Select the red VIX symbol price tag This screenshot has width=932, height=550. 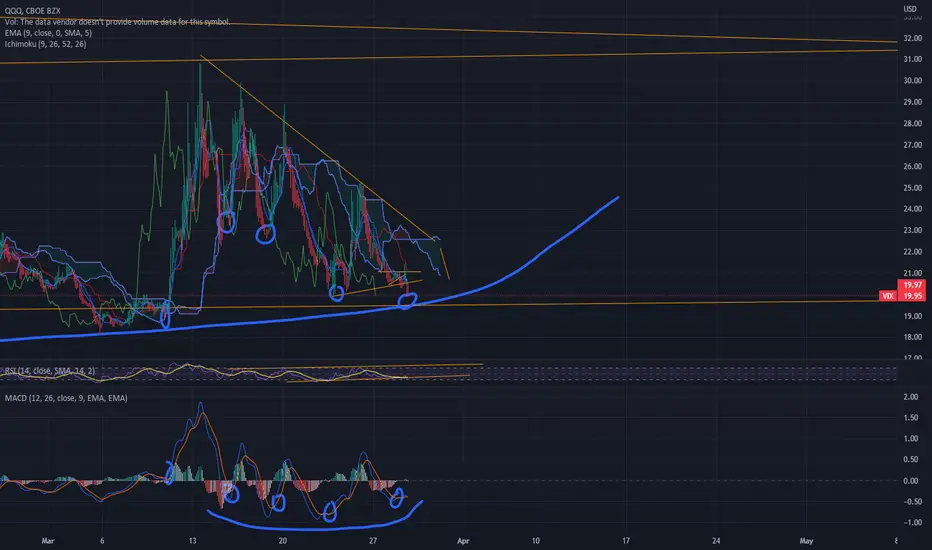click(887, 296)
